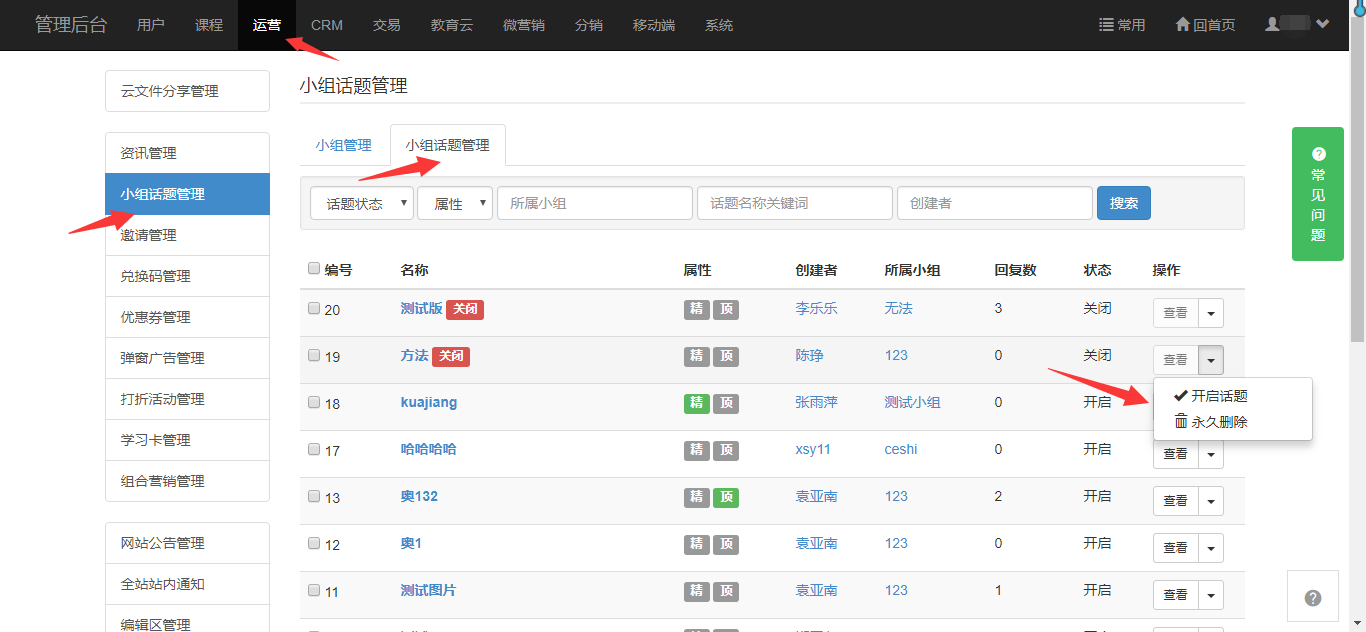Check the select-all checkbox beside 编号
Image resolution: width=1366 pixels, height=632 pixels.
(x=314, y=269)
